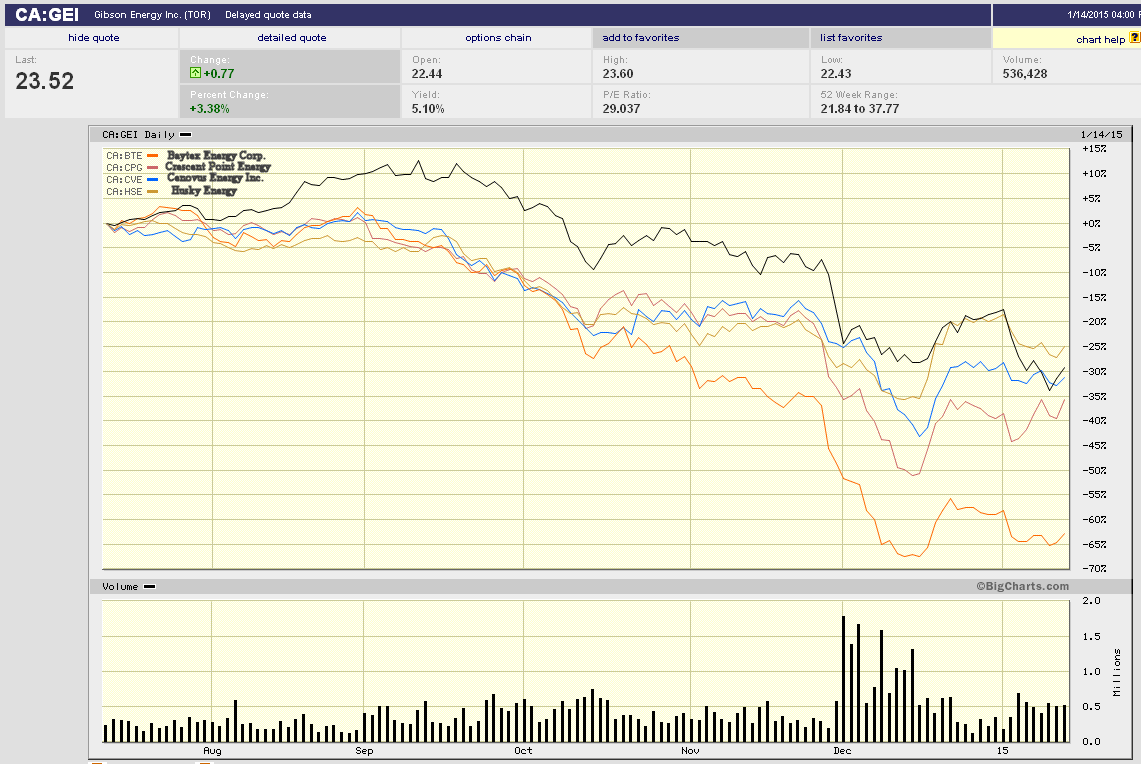Click the Delayed quote data label
The image size is (1141, 764).
(x=268, y=15)
